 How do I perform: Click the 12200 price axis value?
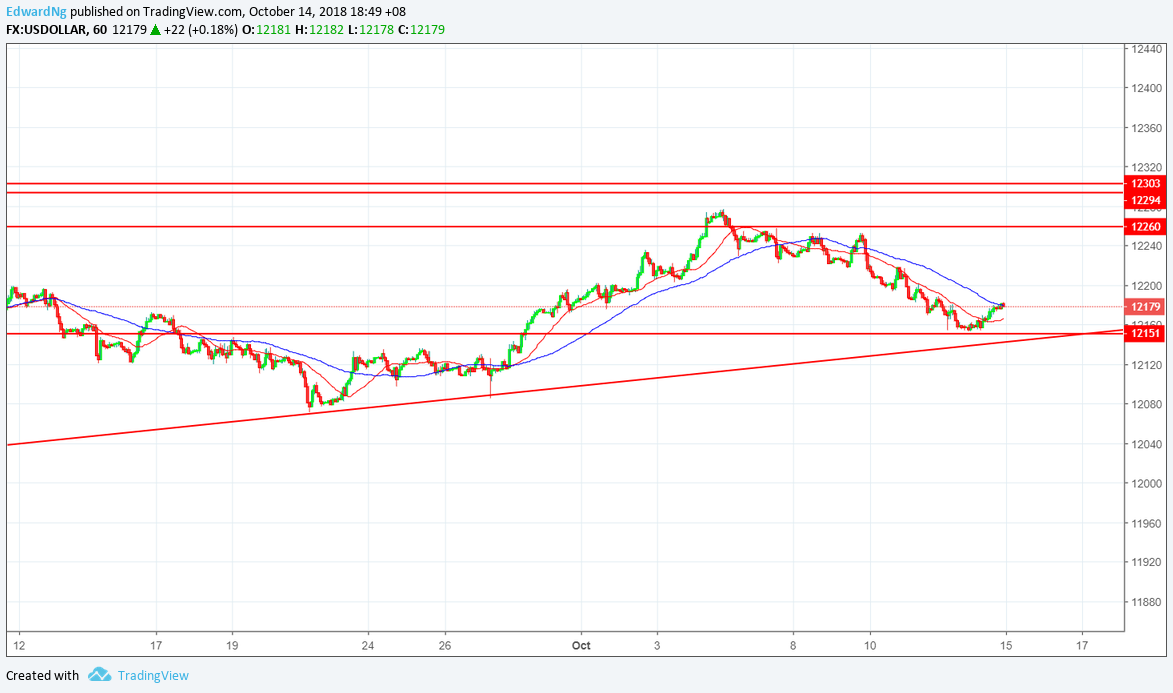coord(1145,286)
